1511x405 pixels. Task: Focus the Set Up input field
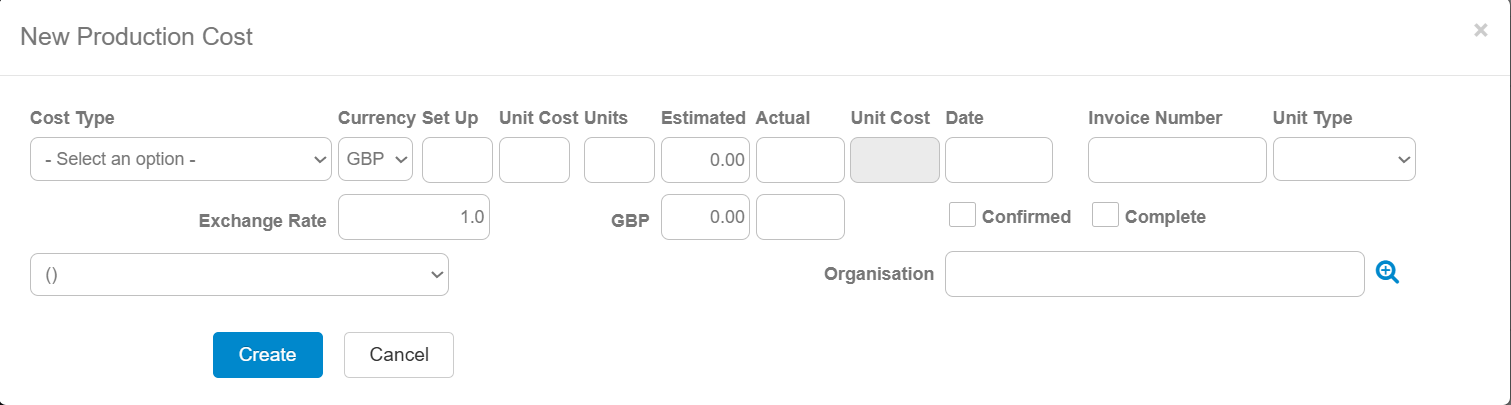458,160
